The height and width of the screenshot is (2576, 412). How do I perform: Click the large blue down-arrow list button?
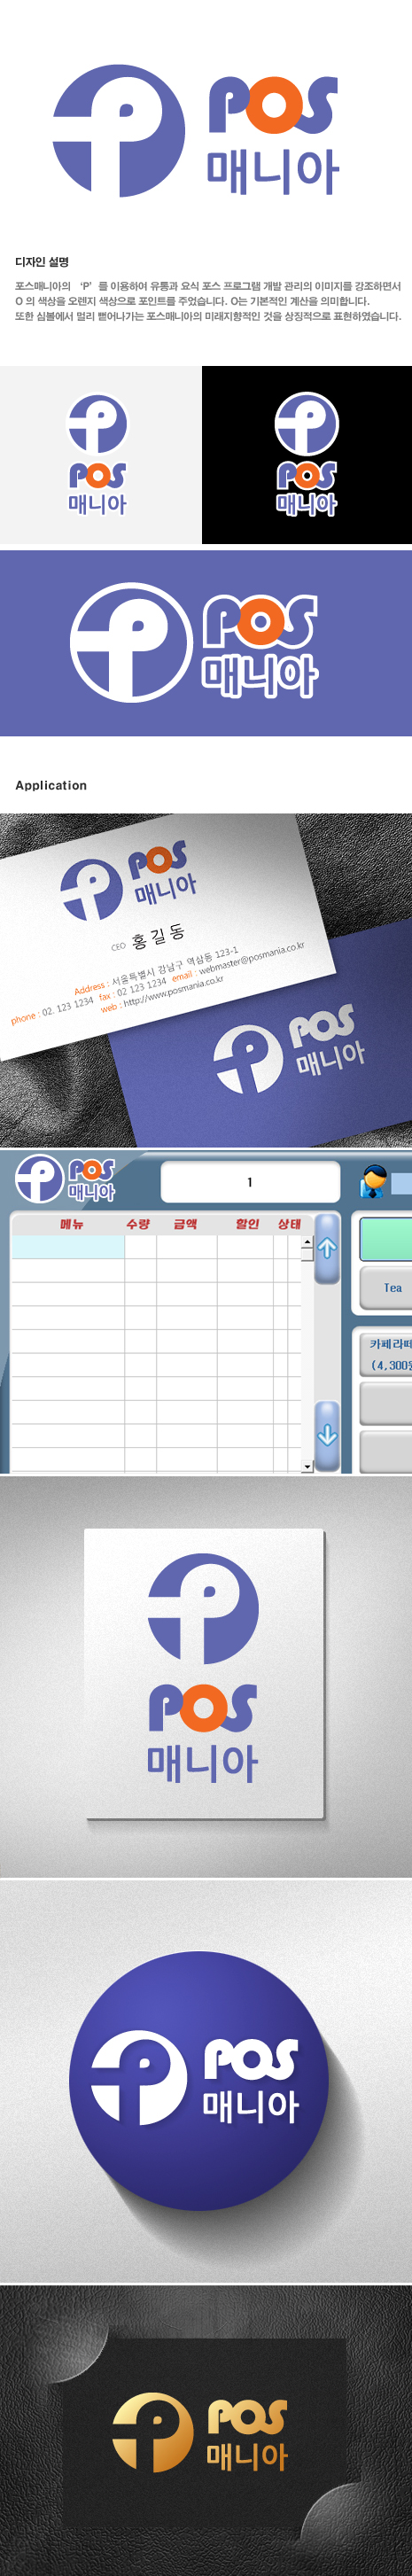point(327,1435)
